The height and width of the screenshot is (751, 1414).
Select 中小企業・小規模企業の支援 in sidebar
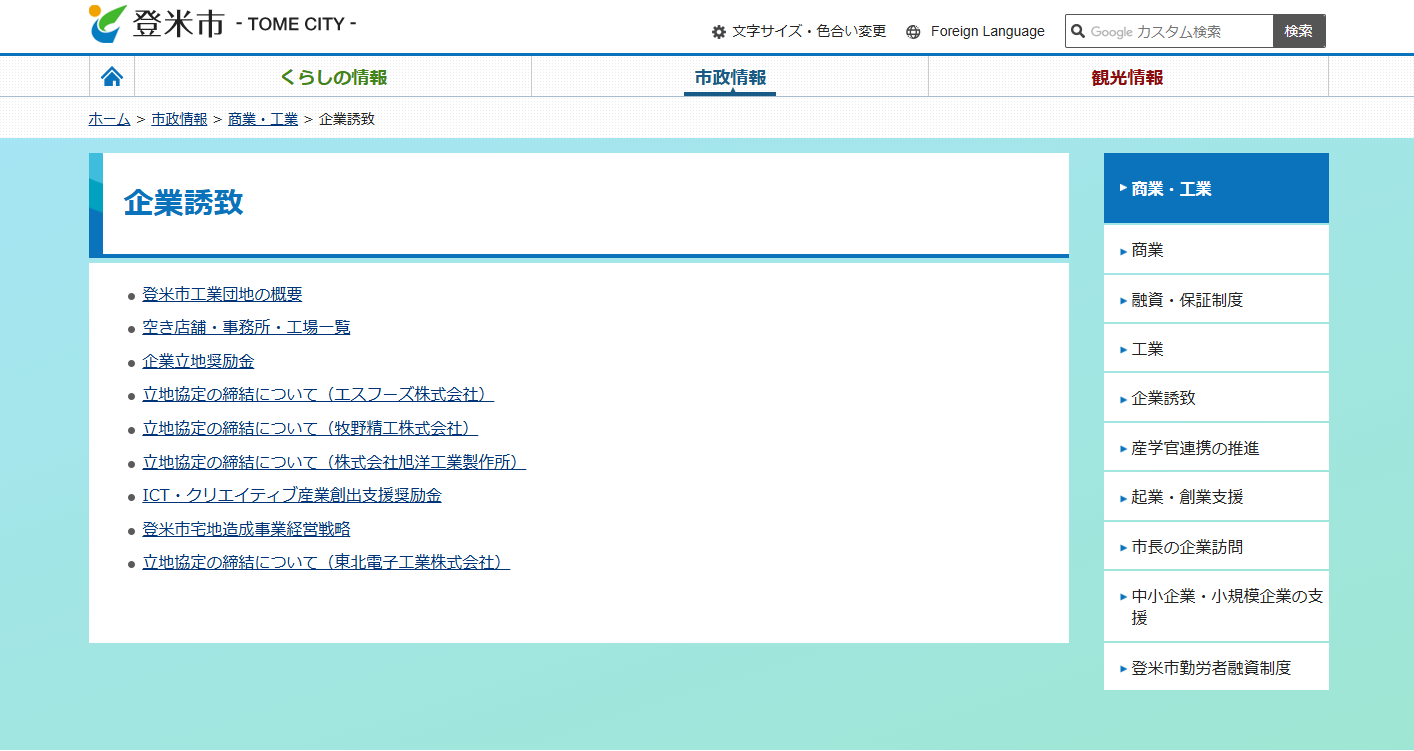click(1216, 607)
